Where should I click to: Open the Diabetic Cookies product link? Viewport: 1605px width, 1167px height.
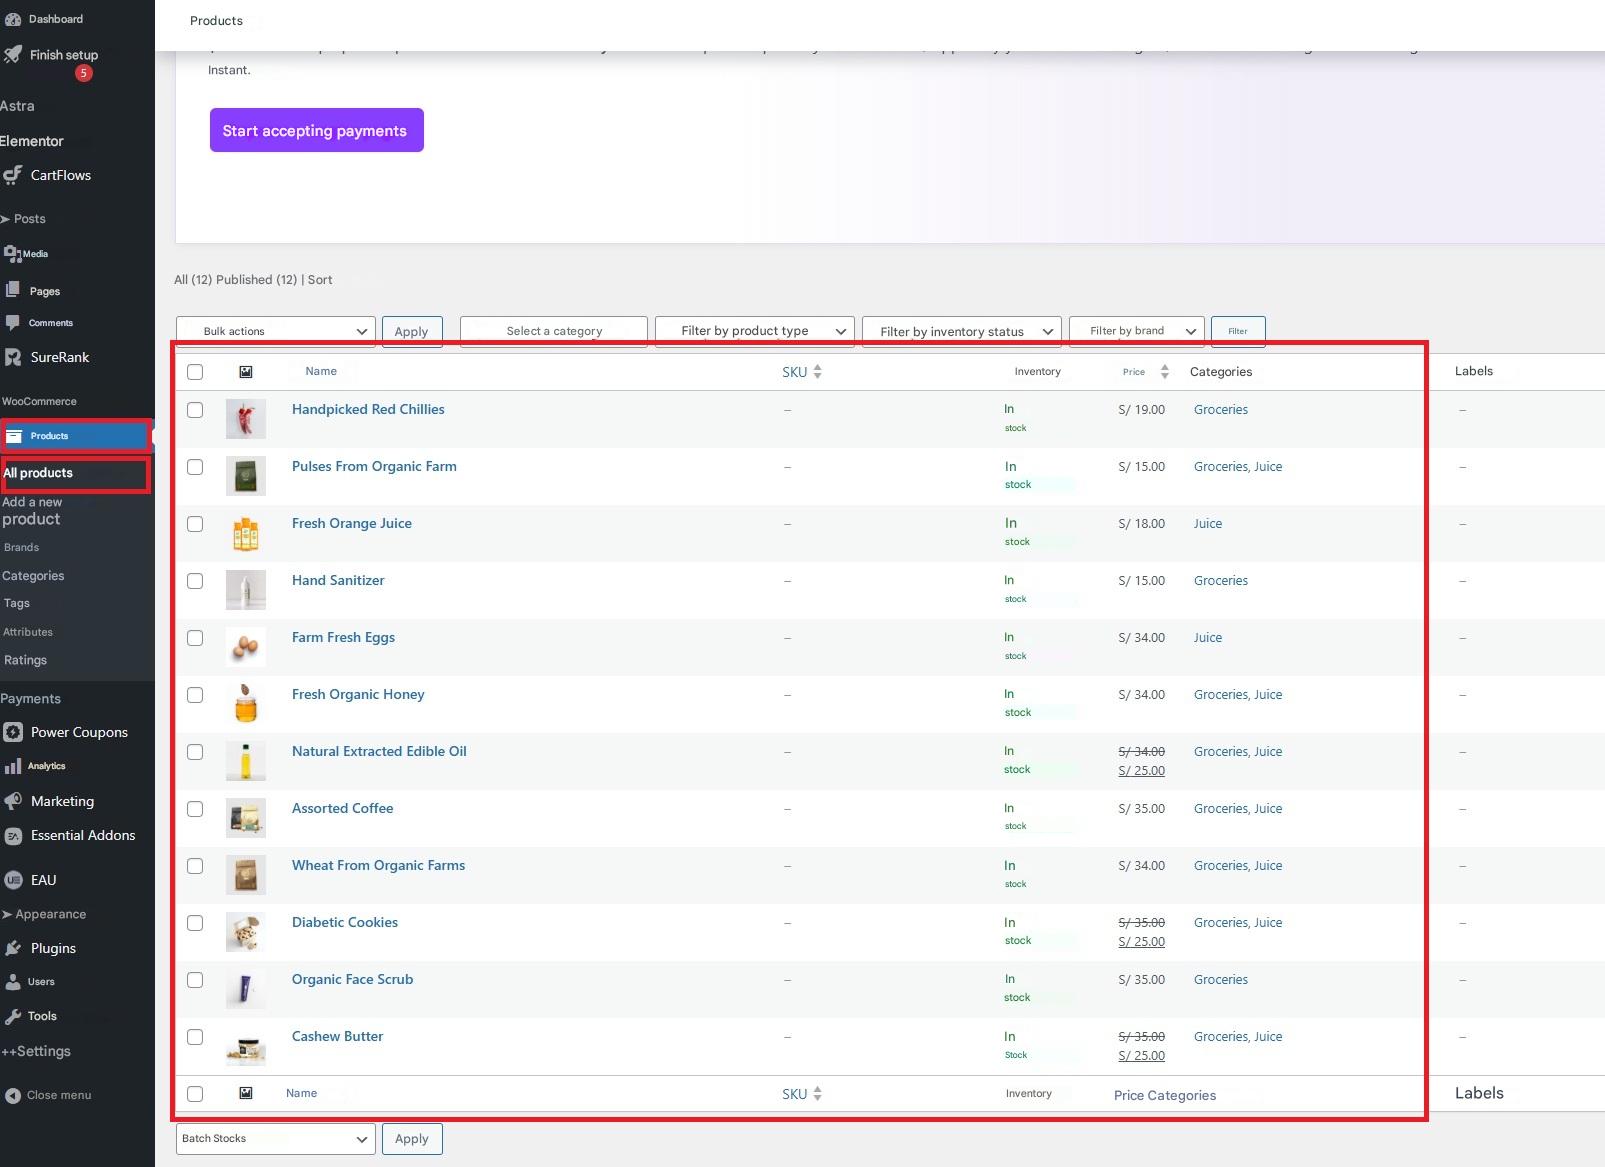click(x=344, y=922)
